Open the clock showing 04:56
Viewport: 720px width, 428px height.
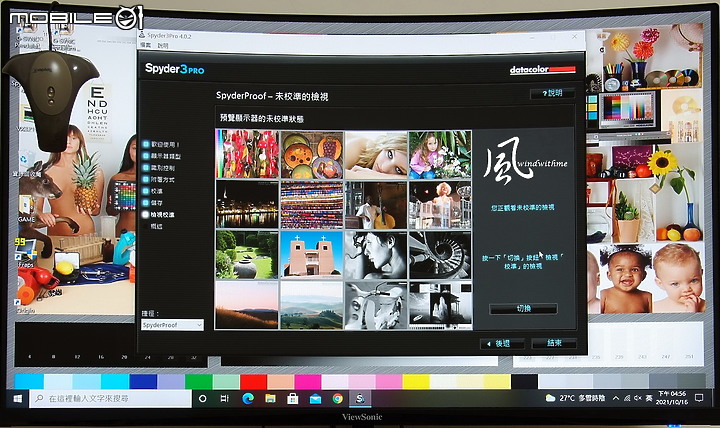click(672, 398)
